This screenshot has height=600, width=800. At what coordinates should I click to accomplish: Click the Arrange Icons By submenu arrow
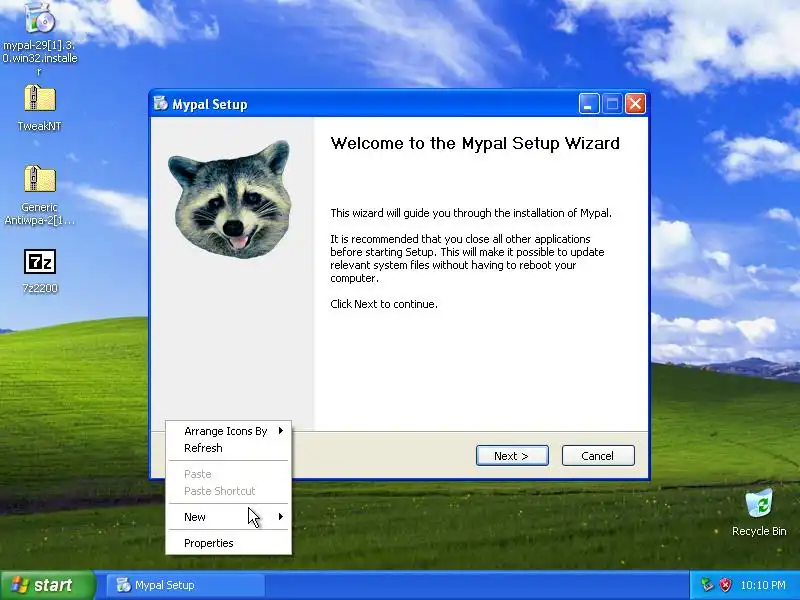click(x=281, y=431)
